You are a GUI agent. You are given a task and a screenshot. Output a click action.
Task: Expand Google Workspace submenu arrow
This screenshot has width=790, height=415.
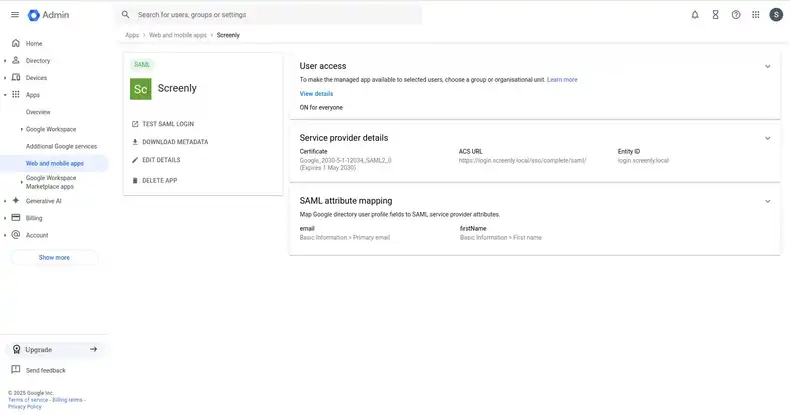pos(22,129)
